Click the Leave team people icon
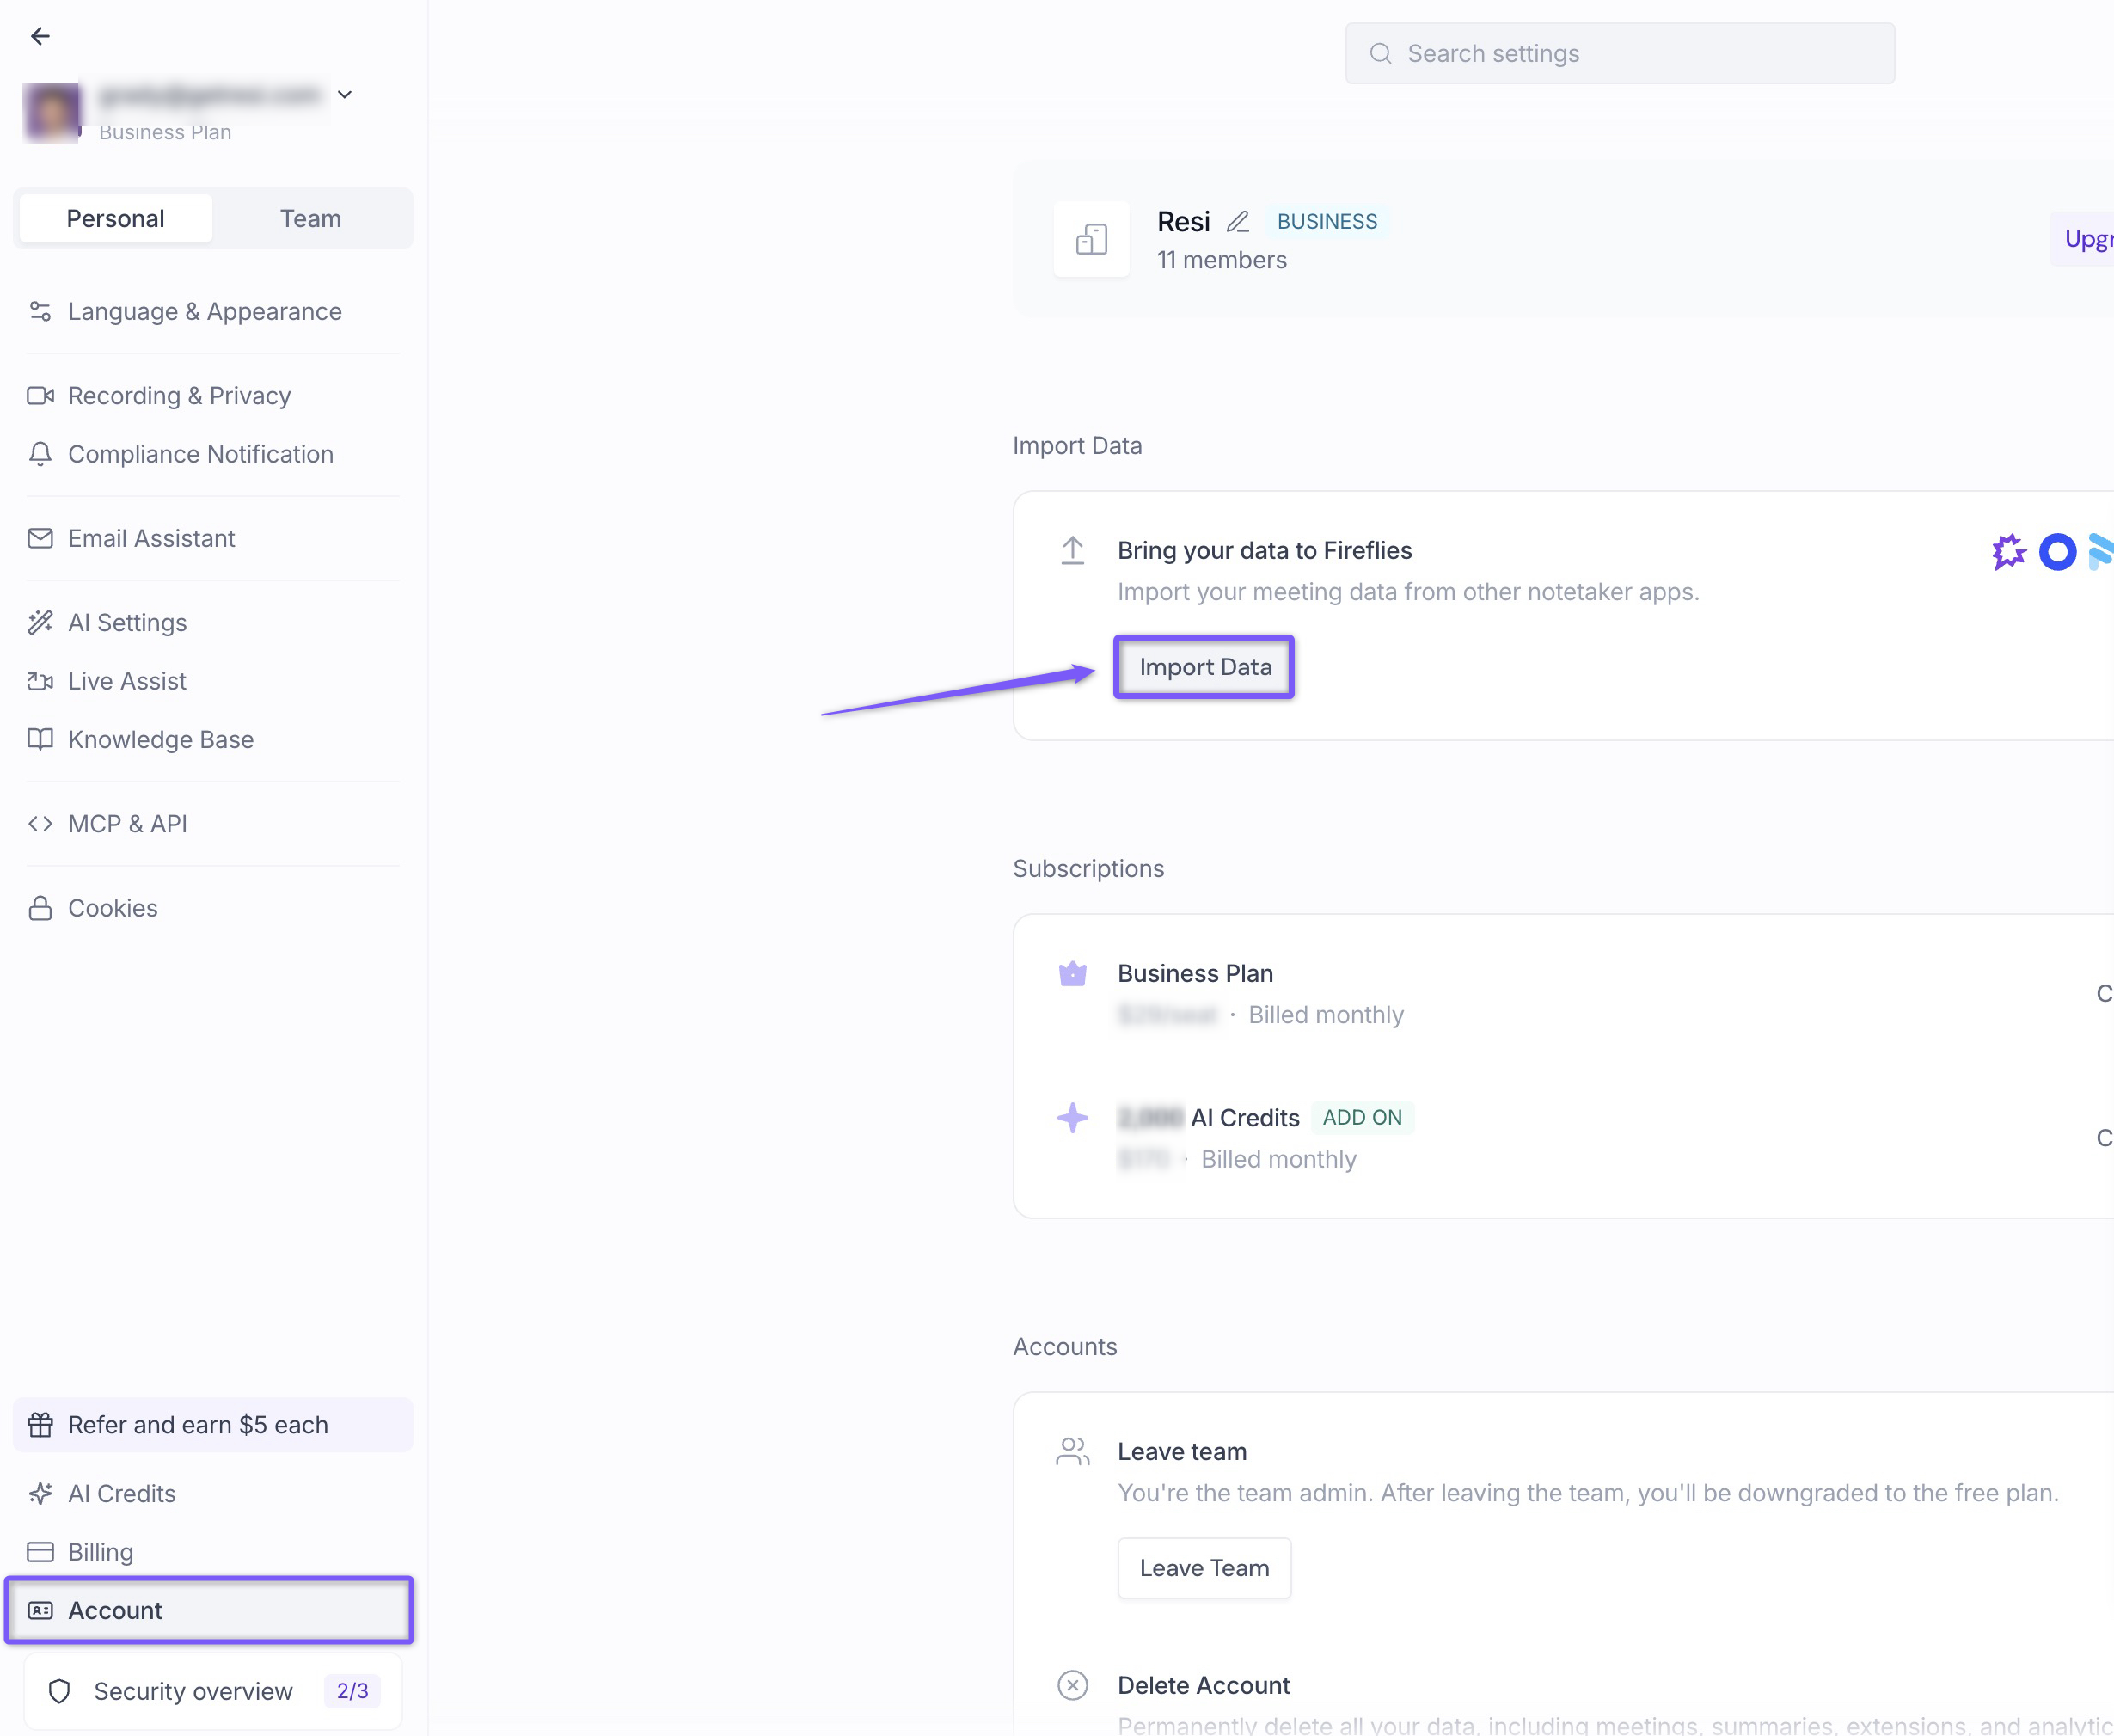 (1072, 1452)
